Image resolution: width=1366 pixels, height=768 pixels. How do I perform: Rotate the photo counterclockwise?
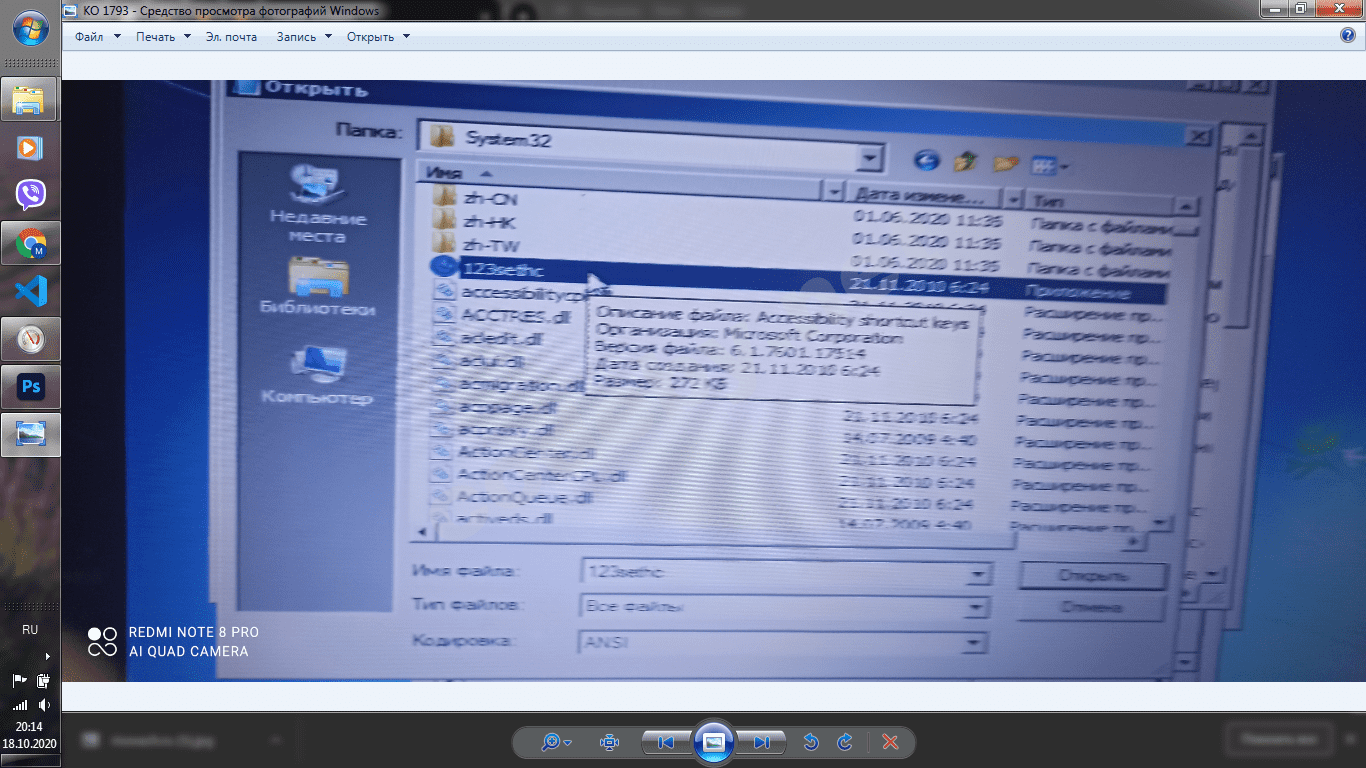(811, 742)
